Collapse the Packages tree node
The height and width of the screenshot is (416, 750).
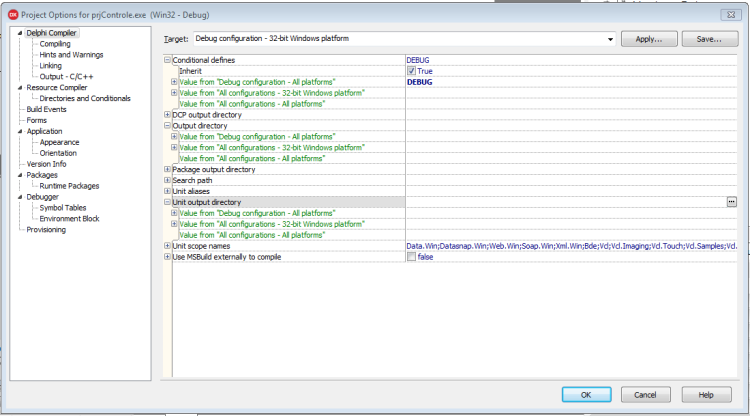pyautogui.click(x=20, y=175)
